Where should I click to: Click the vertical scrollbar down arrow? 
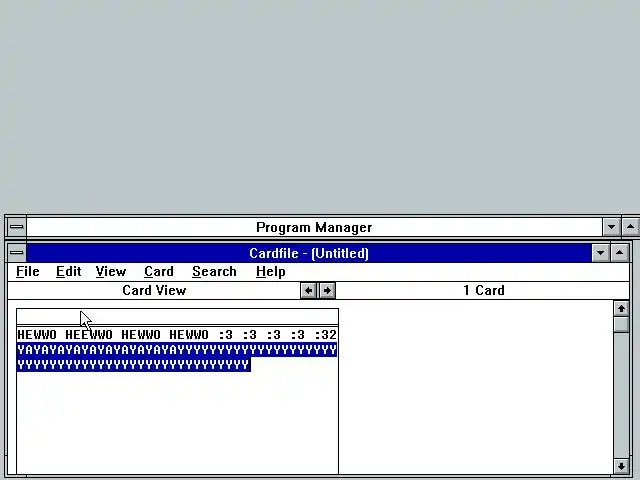621,466
